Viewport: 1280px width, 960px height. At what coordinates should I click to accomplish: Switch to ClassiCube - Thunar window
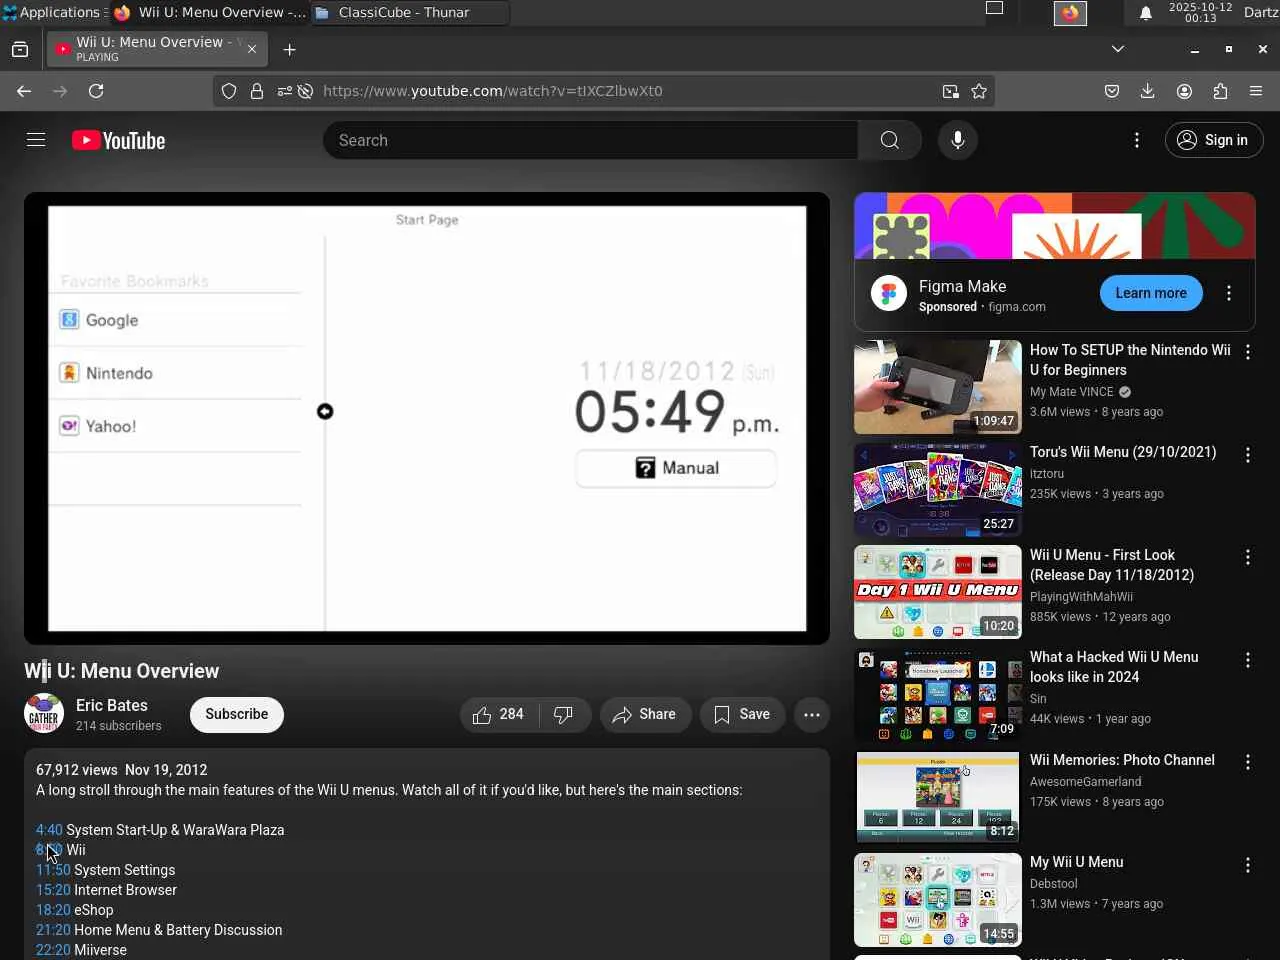(409, 13)
